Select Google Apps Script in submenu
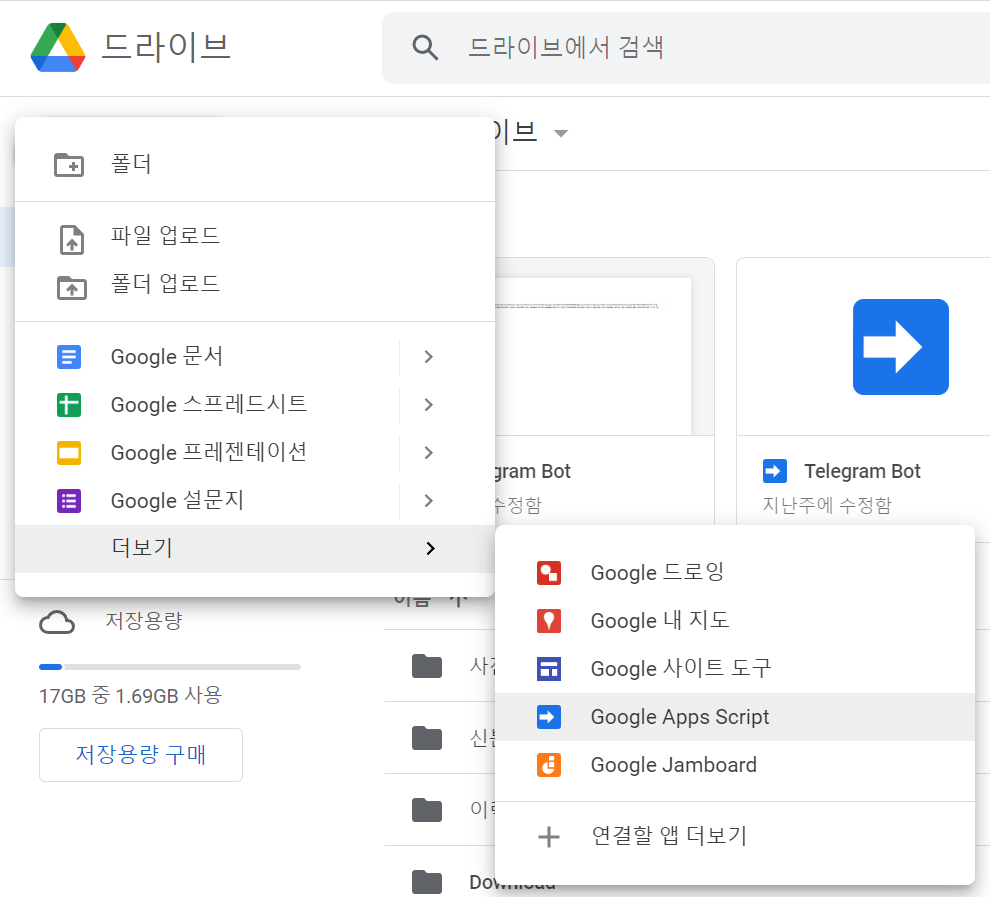Viewport: 990px width, 897px height. [x=735, y=717]
